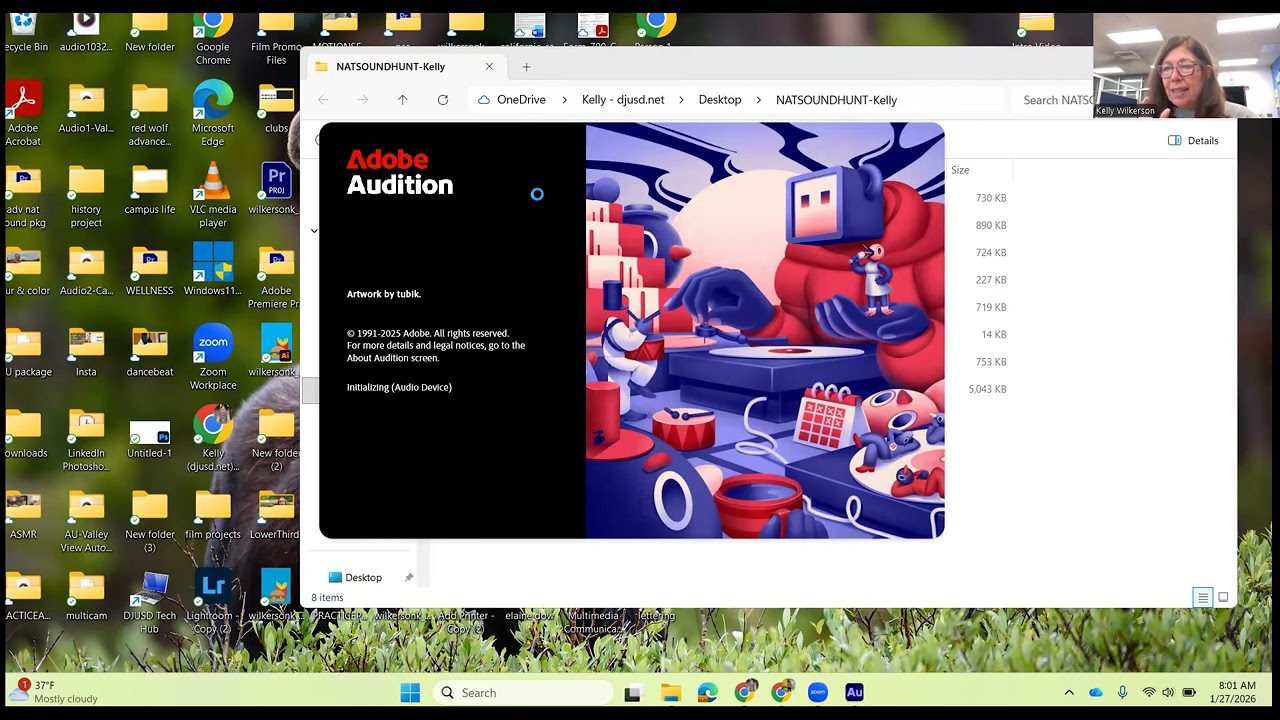Expand chevron after Desktop breadcrumb
Screen dimensions: 1280x720
pyautogui.click(x=758, y=100)
